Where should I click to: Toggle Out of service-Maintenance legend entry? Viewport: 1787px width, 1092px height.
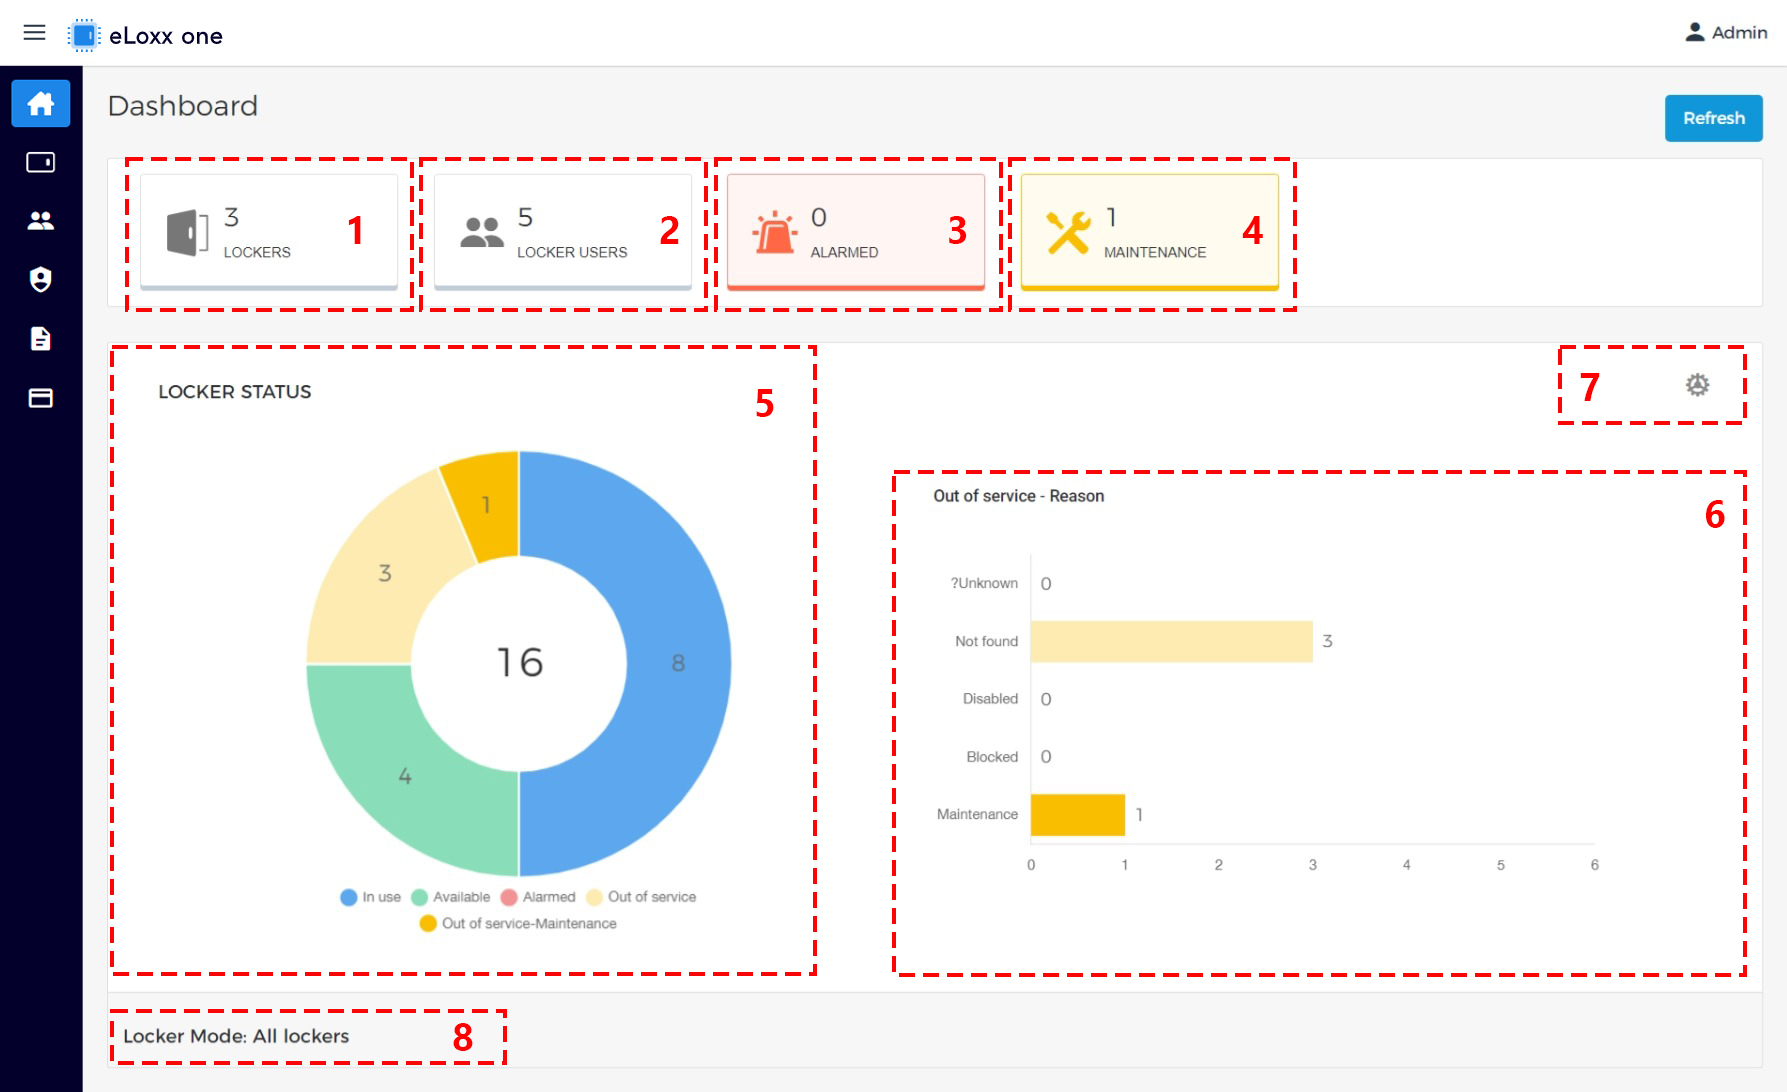518,923
